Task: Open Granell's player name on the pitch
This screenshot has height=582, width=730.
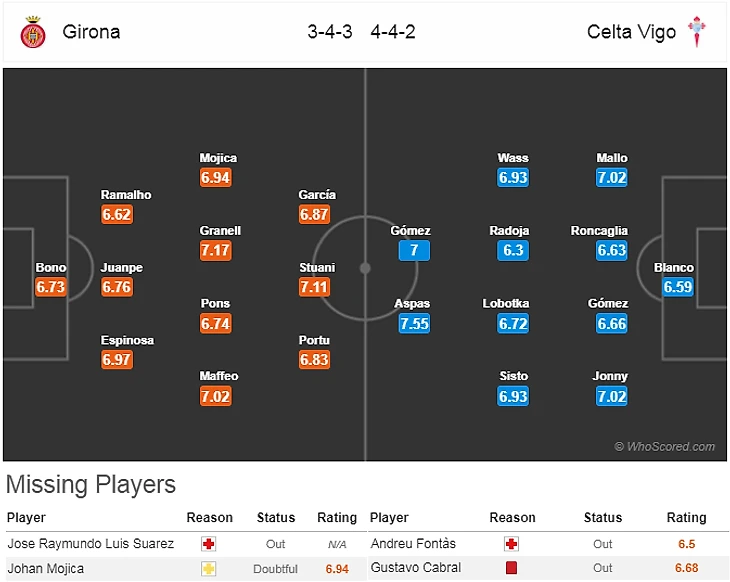Action: [220, 231]
